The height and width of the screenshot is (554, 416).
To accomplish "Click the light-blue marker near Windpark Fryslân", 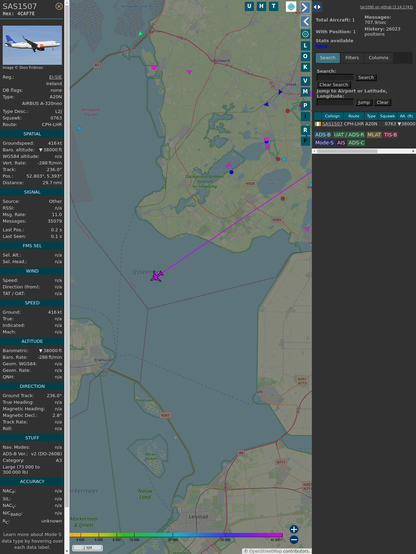I will click(x=79, y=128).
